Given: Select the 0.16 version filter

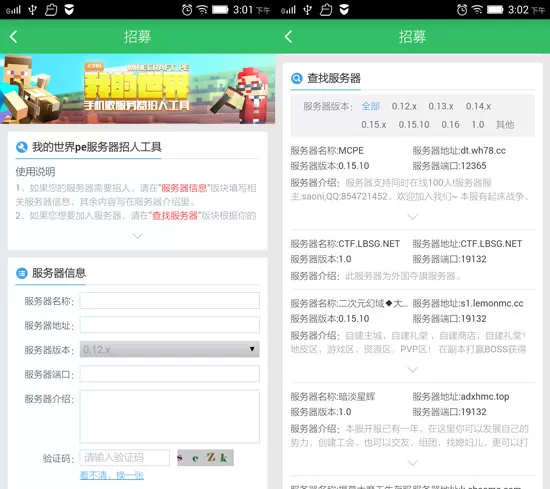Looking at the screenshot, I should 450,125.
